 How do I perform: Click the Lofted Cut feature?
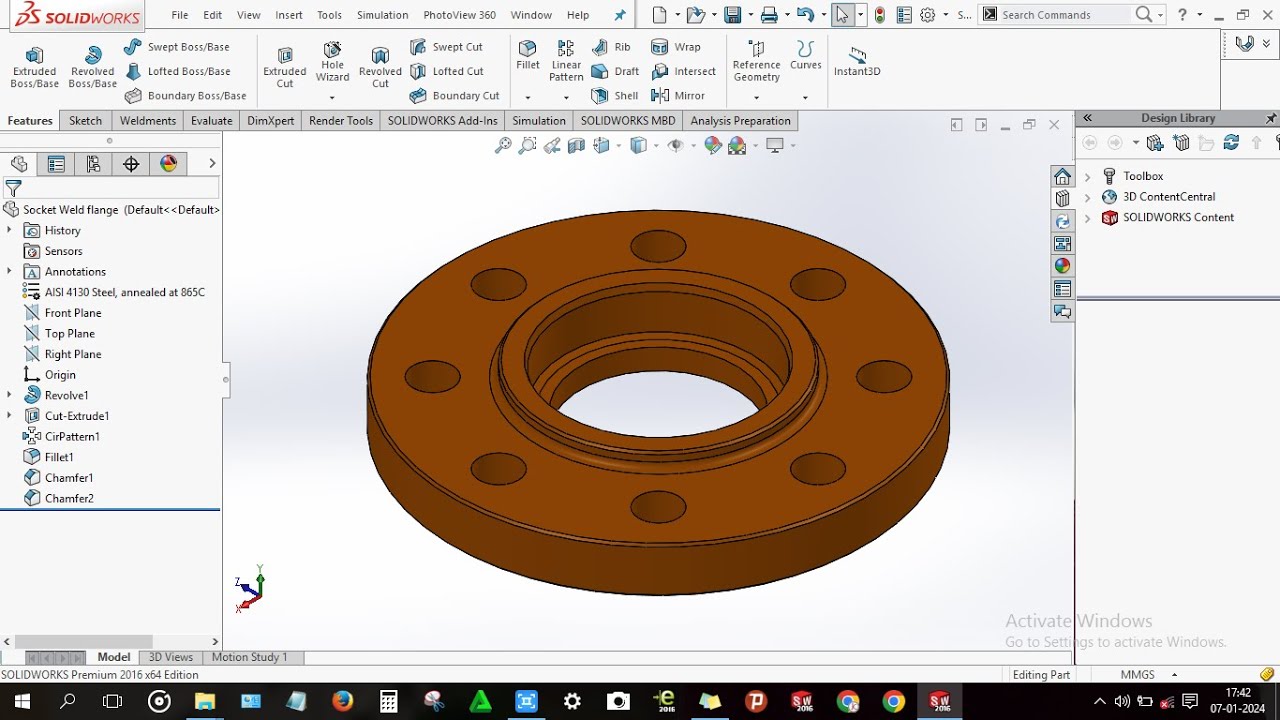pyautogui.click(x=446, y=71)
